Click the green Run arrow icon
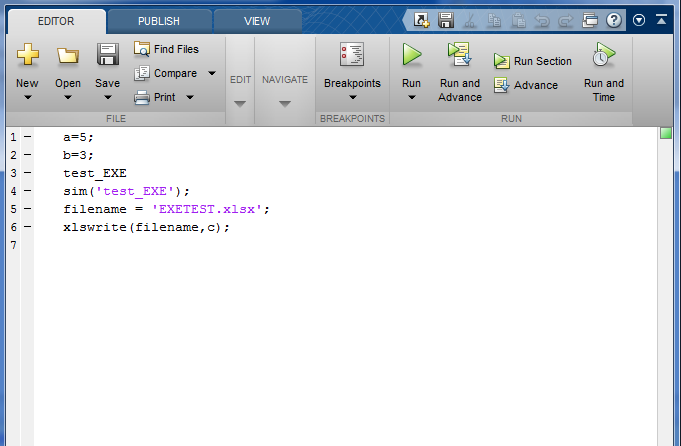This screenshot has height=446, width=681. point(411,55)
